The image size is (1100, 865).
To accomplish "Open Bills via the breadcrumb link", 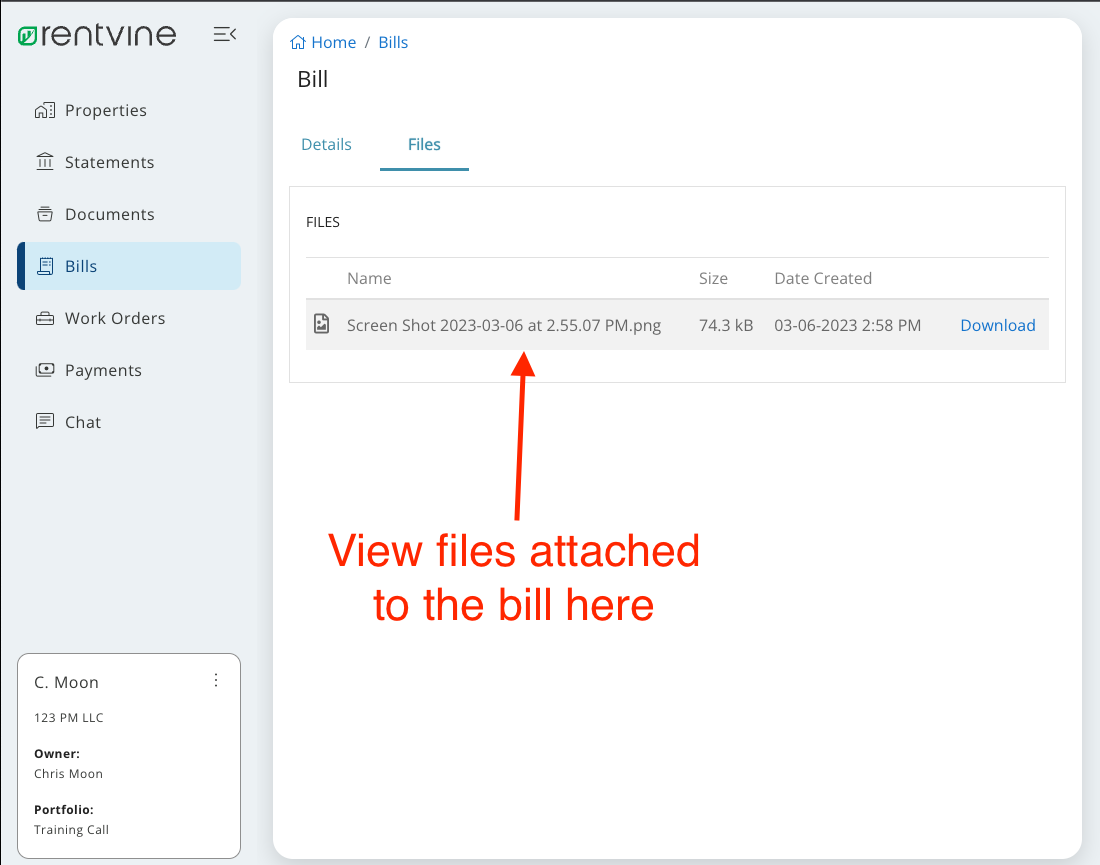I will tap(393, 42).
